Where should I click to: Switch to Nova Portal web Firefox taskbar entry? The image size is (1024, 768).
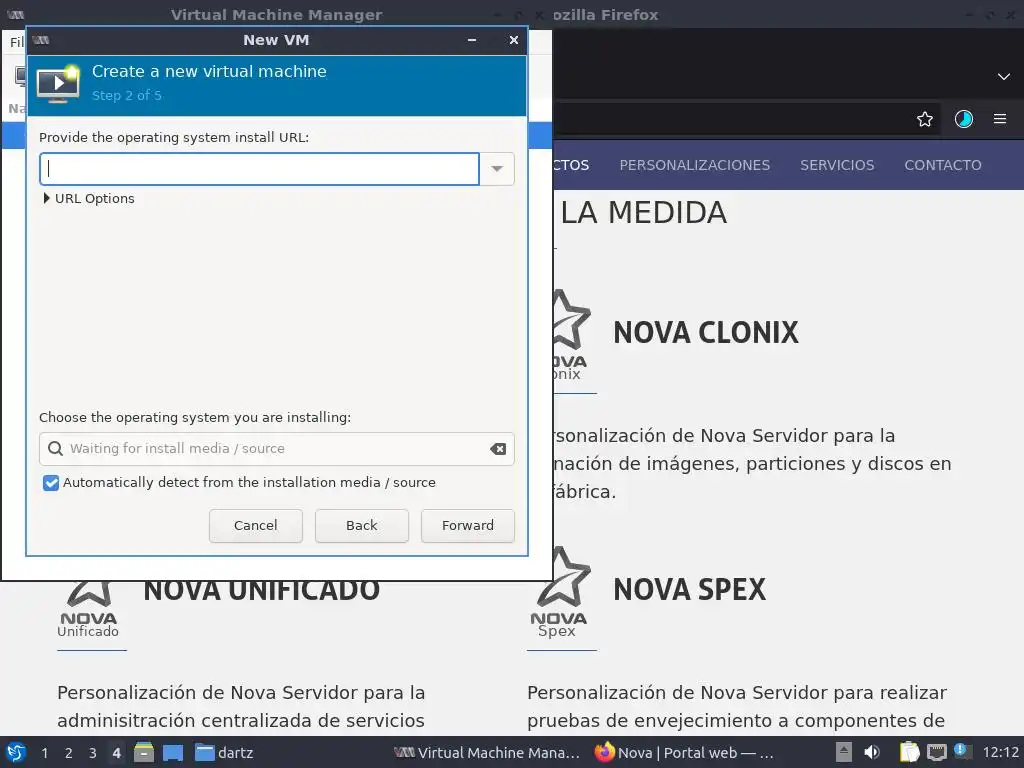tap(684, 753)
